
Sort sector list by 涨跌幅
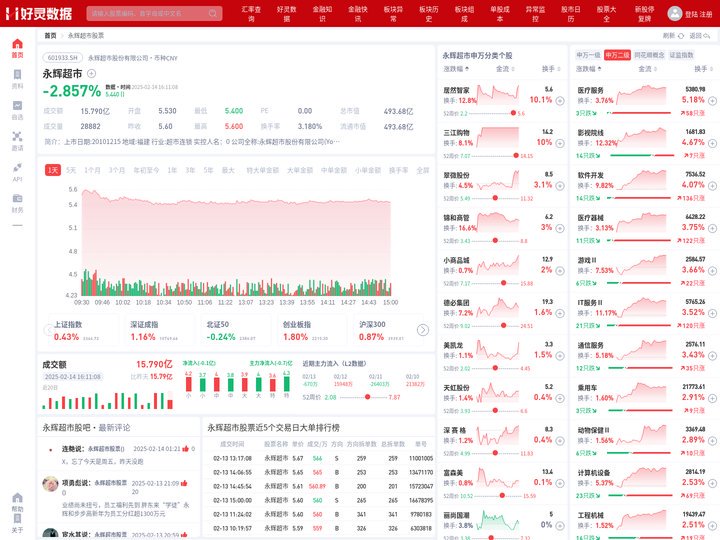tap(588, 69)
